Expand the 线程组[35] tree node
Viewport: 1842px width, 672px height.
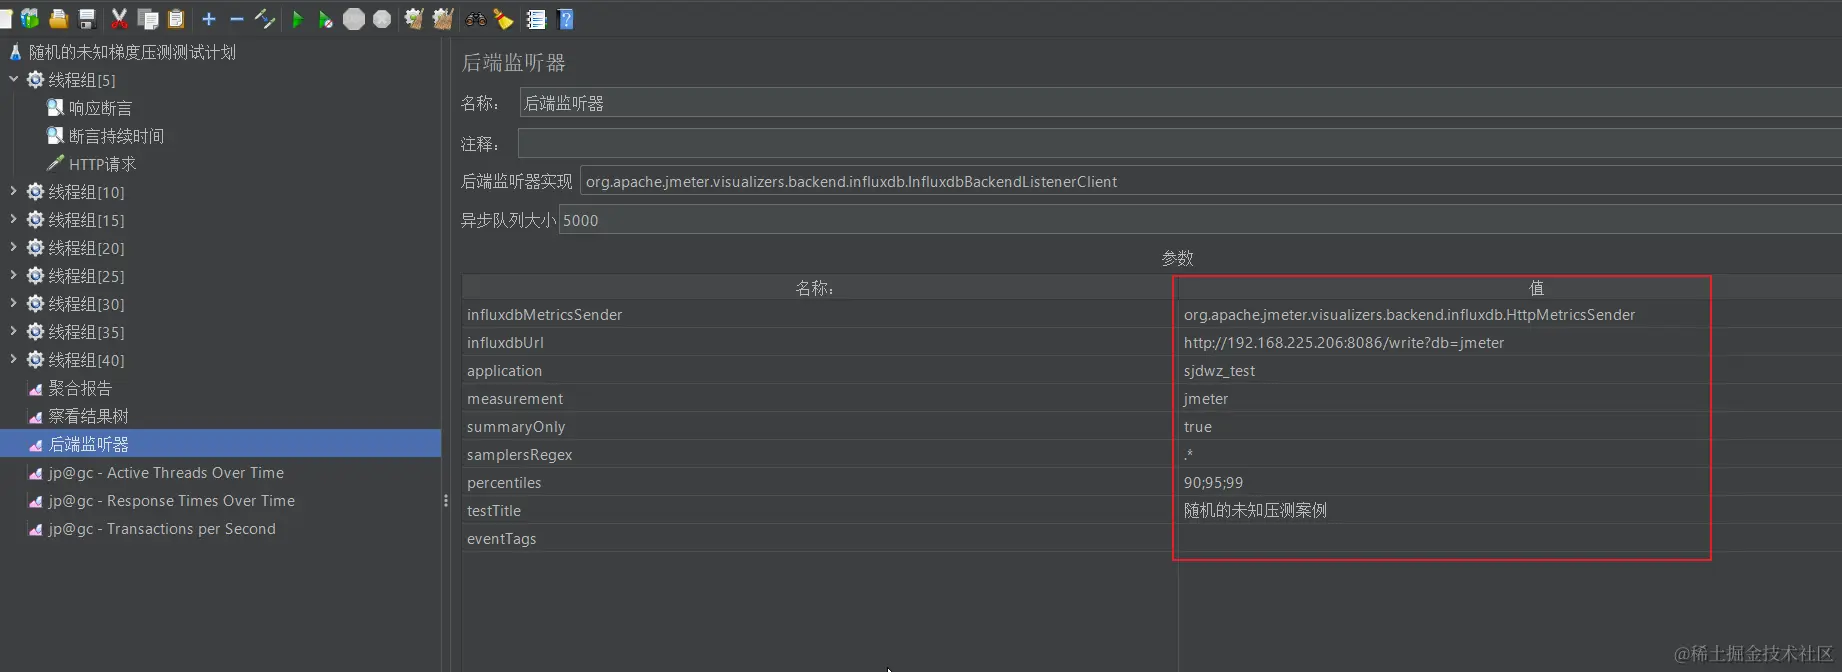pyautogui.click(x=13, y=330)
